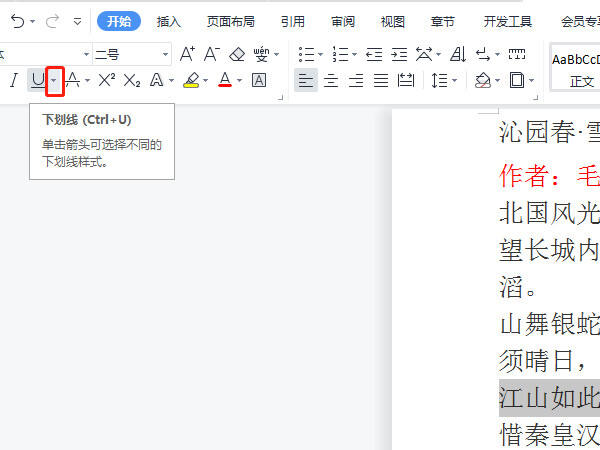600x450 pixels.
Task: Toggle superscript X² formatting
Action: click(x=107, y=80)
